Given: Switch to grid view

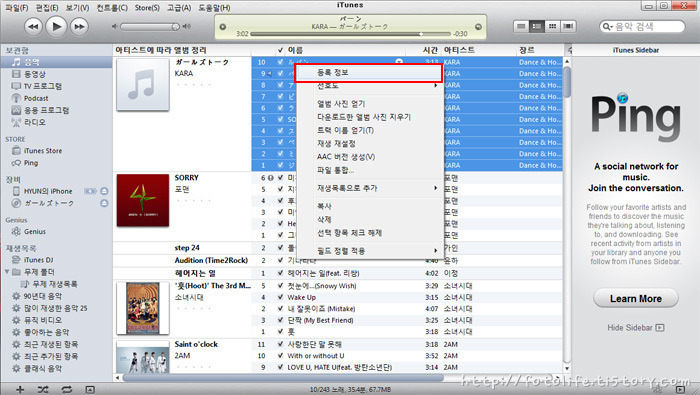Looking at the screenshot, I should click(x=552, y=26).
